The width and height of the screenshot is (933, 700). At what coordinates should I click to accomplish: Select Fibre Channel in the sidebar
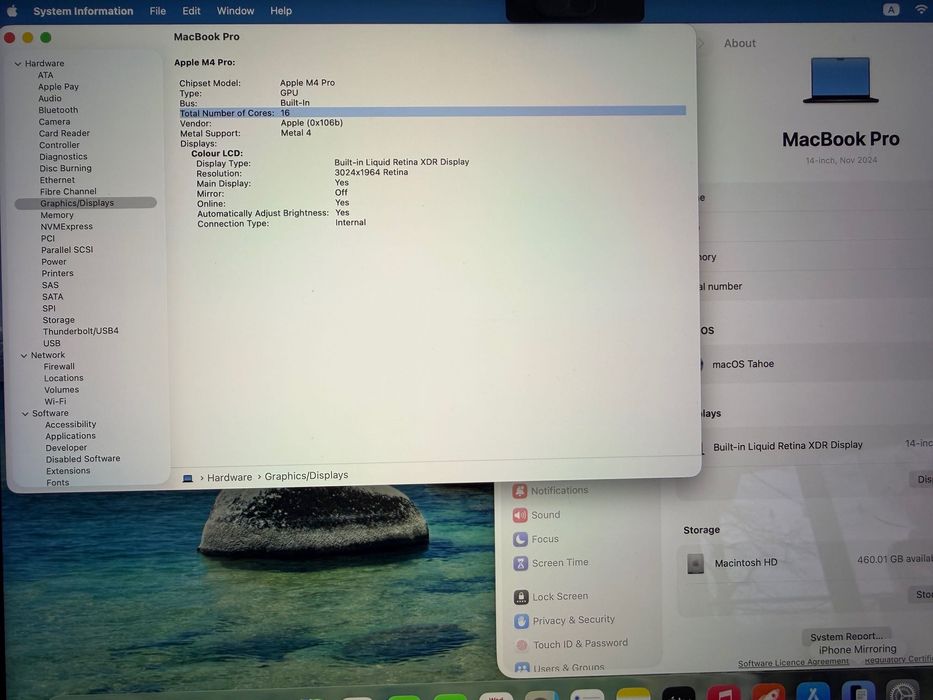pyautogui.click(x=68, y=192)
